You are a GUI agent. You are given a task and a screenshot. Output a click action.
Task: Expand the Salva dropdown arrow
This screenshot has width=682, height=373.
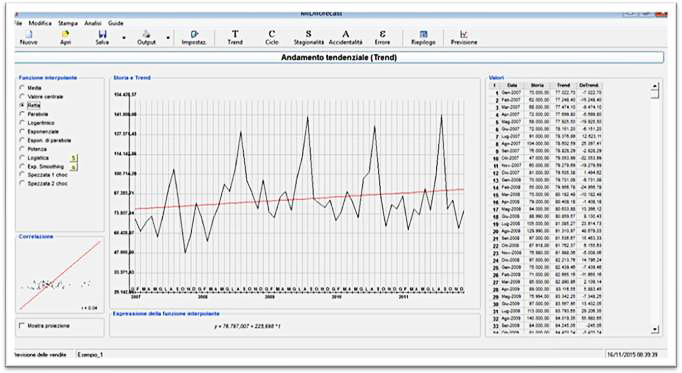(x=124, y=38)
